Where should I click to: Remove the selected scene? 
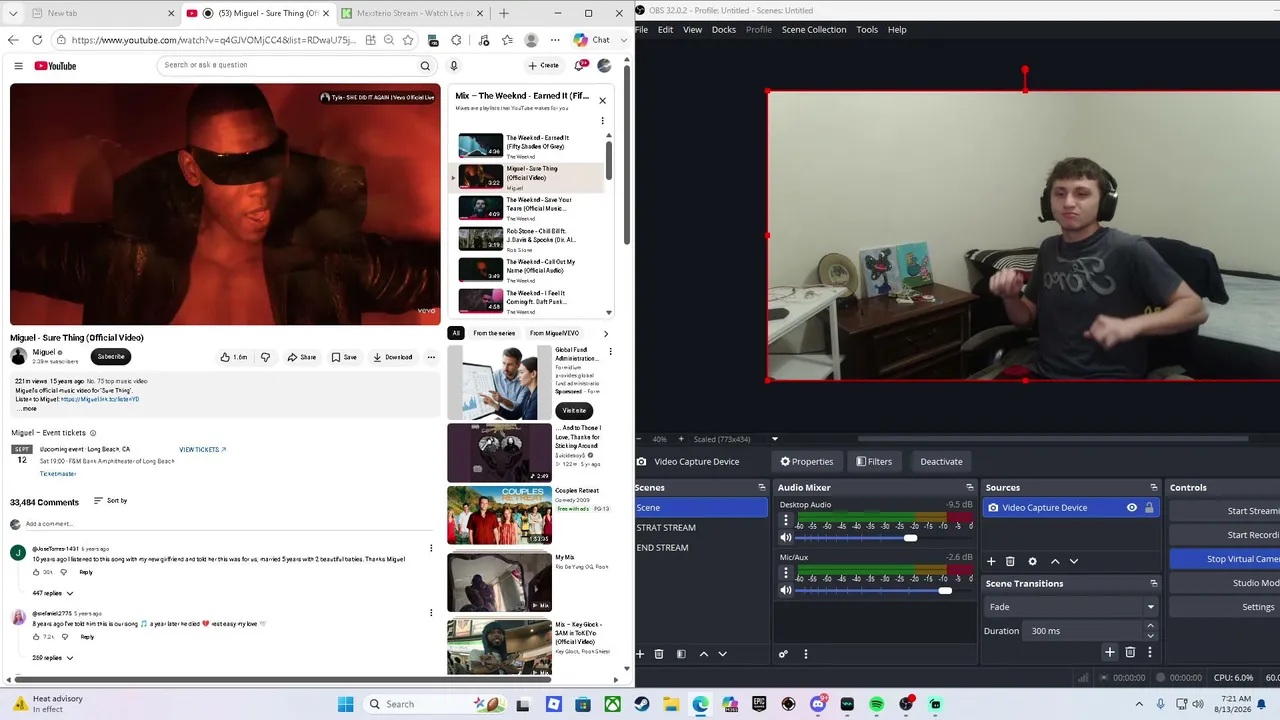(659, 654)
